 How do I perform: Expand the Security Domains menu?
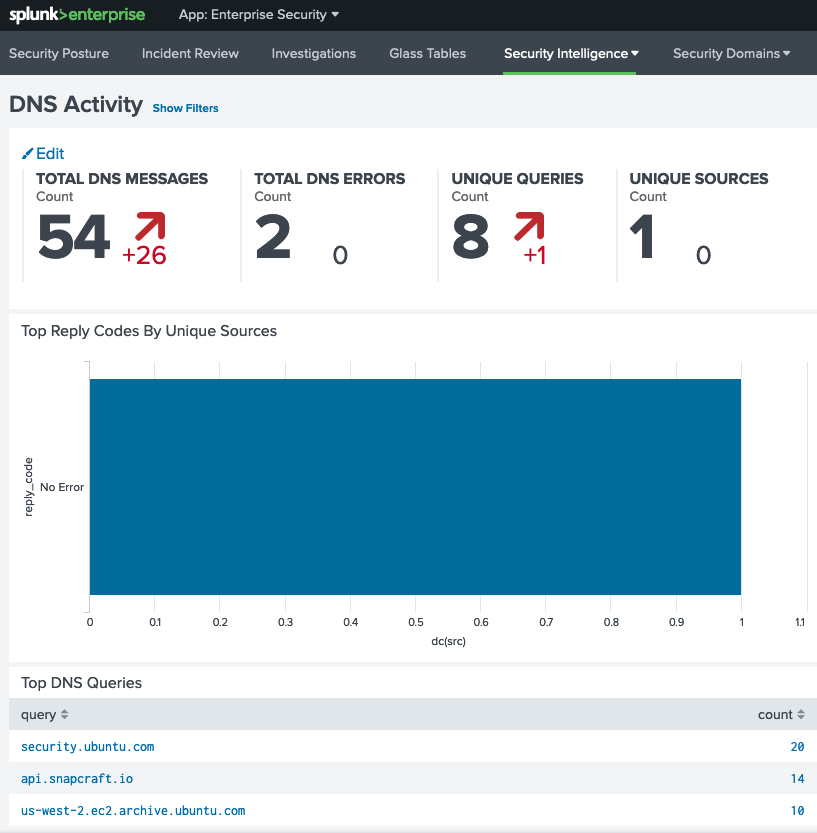tap(730, 55)
